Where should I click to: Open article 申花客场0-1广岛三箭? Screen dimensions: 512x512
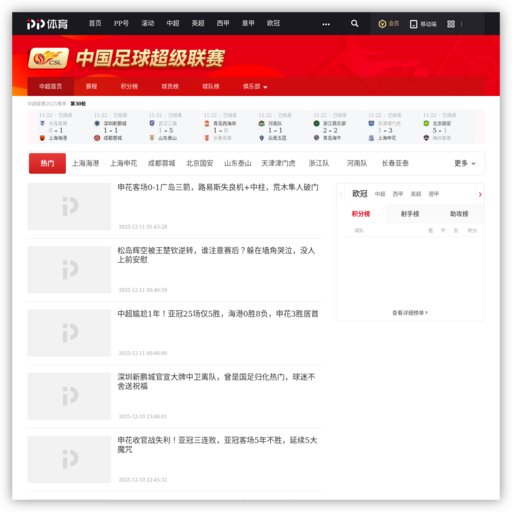click(218, 187)
